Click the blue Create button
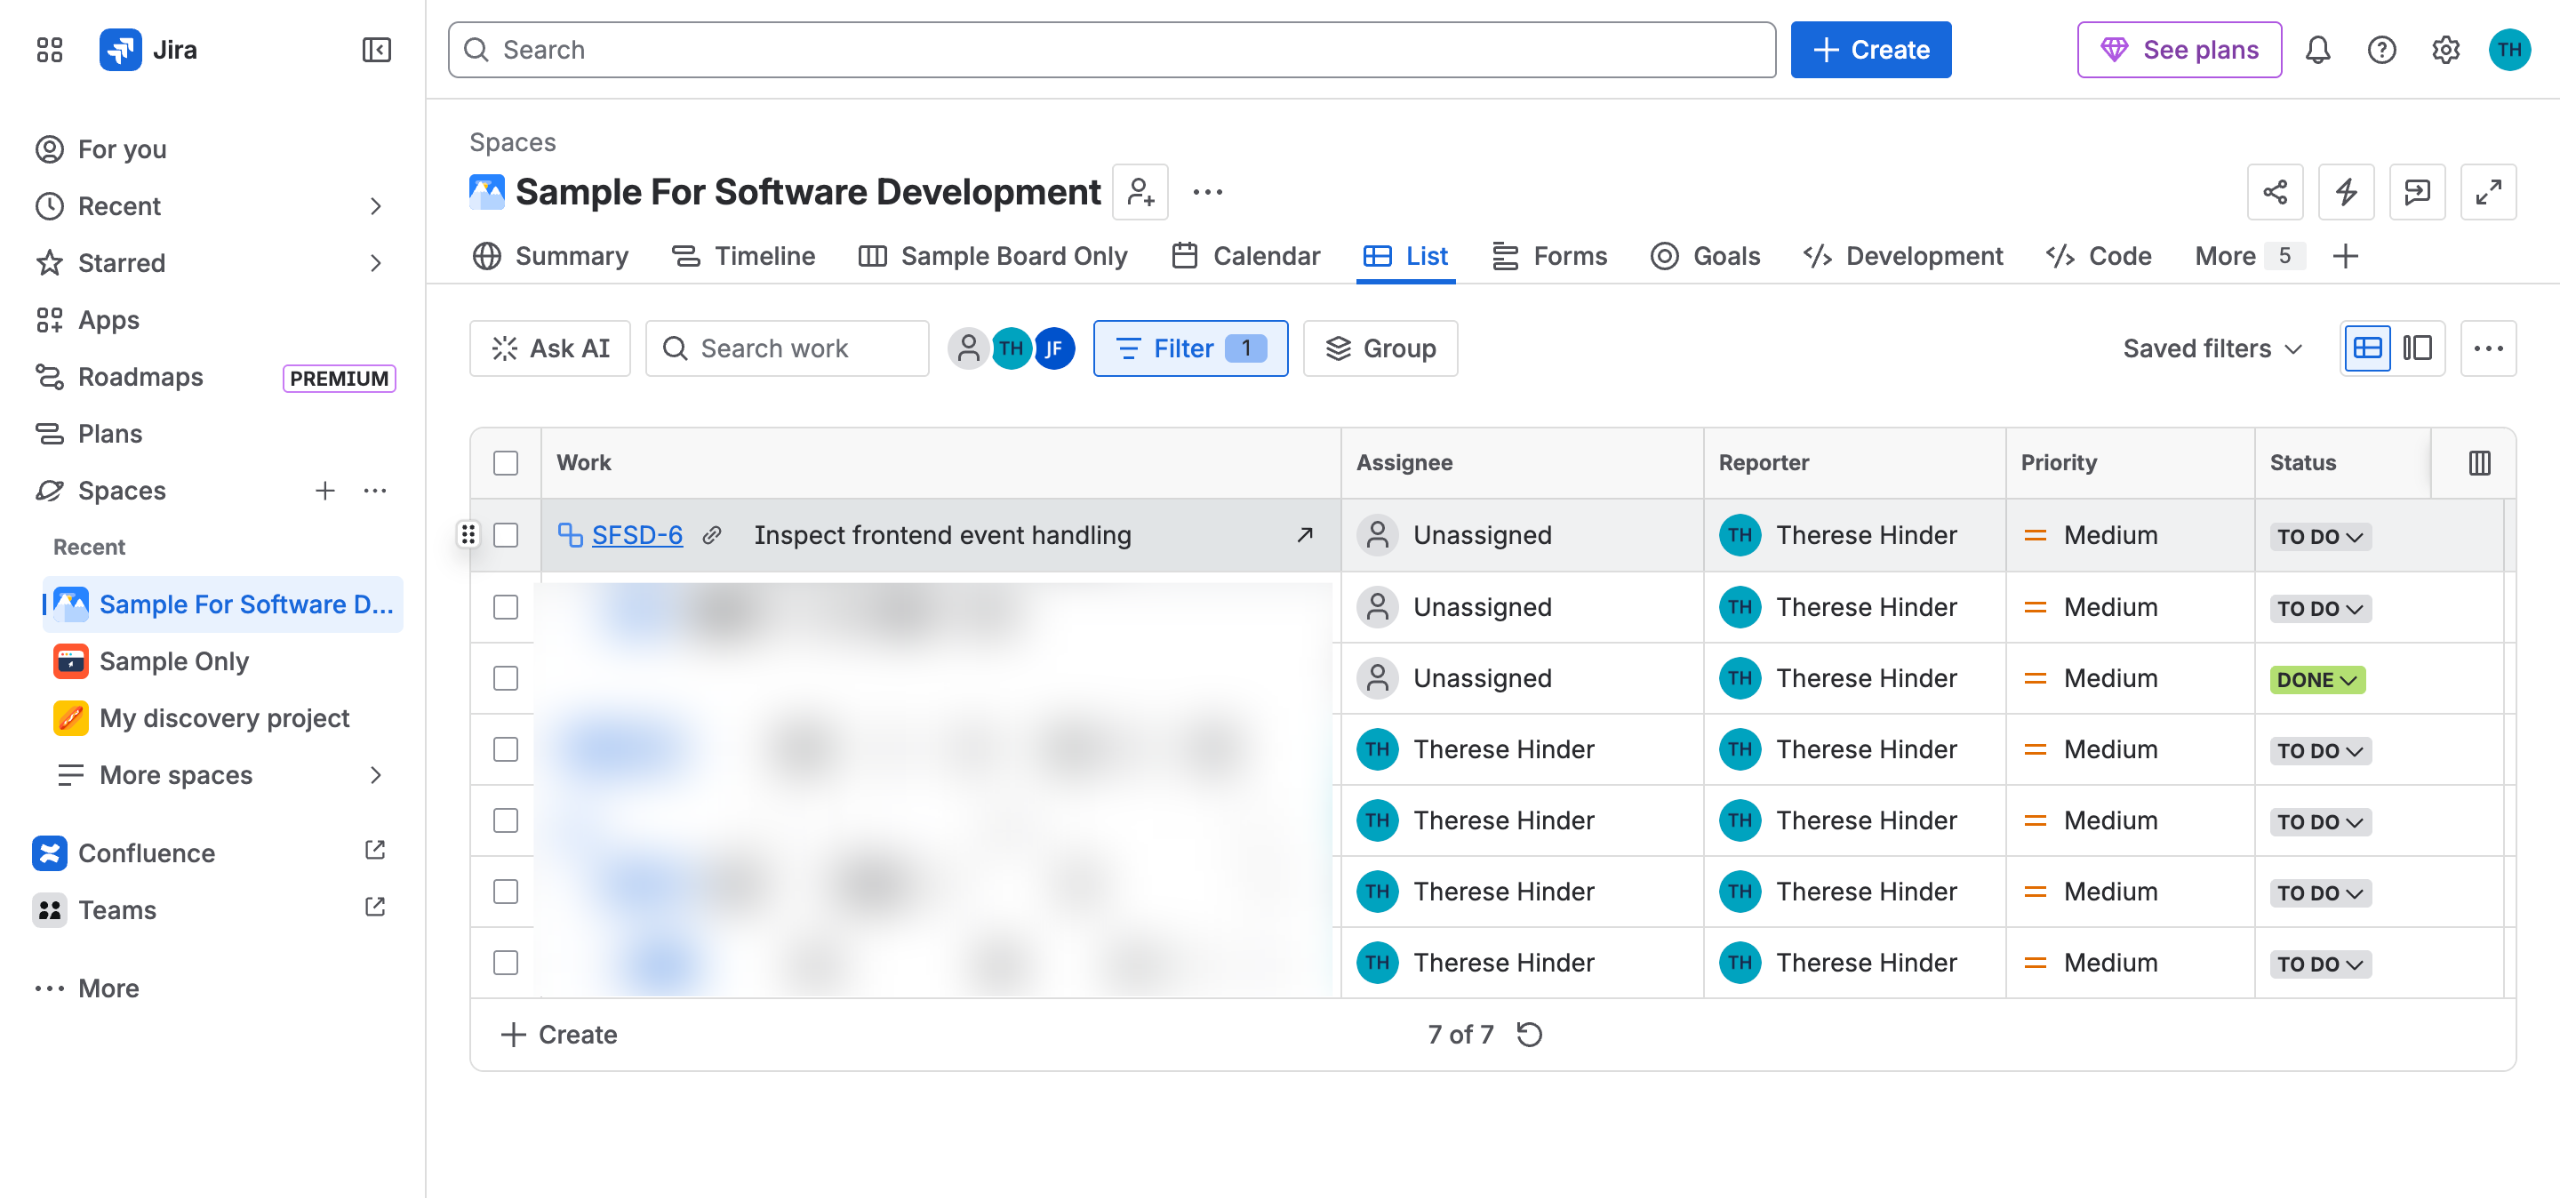2560x1198 pixels. pyautogui.click(x=1870, y=50)
